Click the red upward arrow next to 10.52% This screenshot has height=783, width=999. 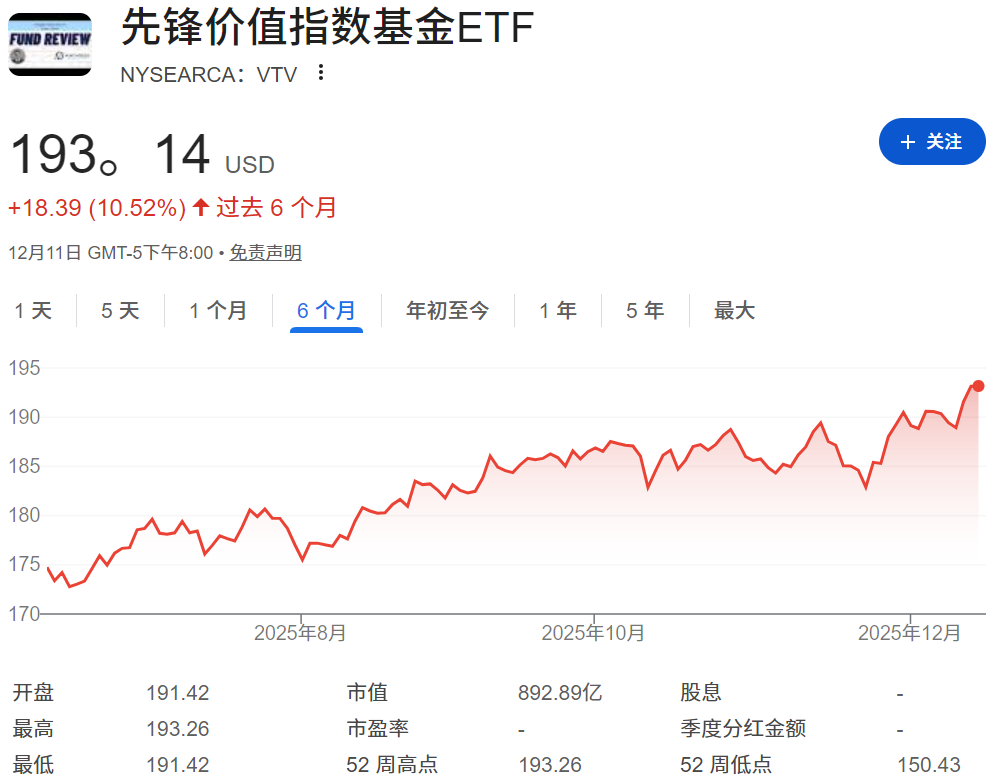point(199,207)
